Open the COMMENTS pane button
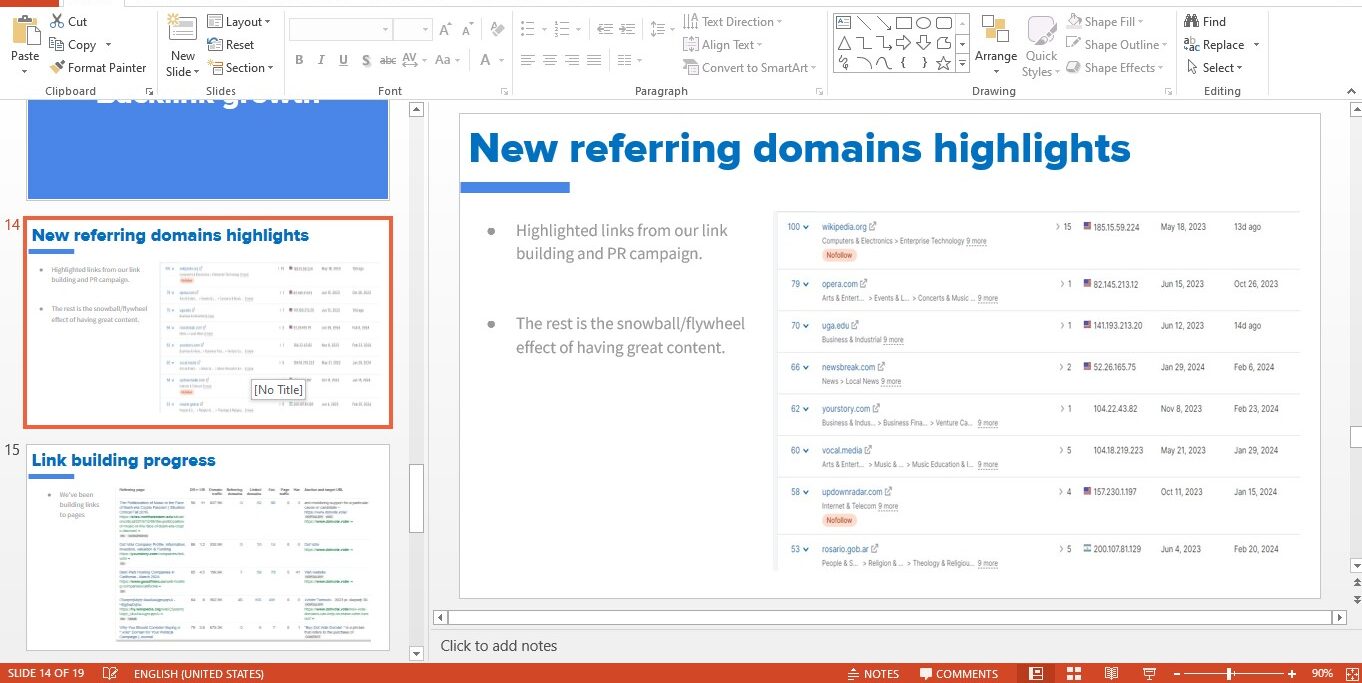This screenshot has width=1362, height=683. pyautogui.click(x=959, y=673)
